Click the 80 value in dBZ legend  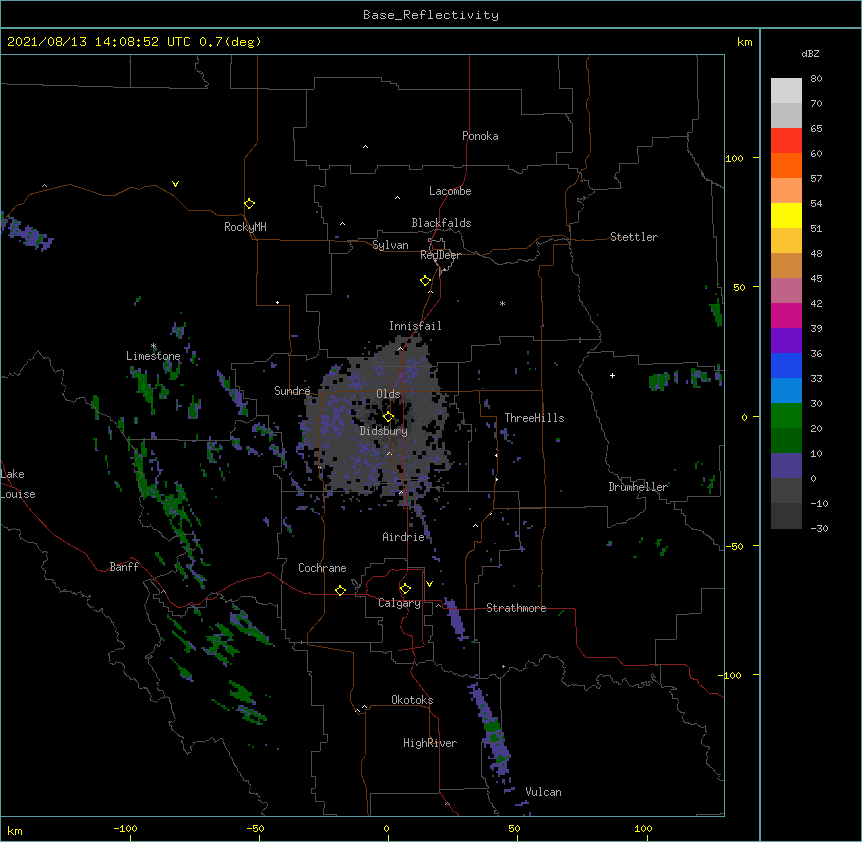[x=816, y=79]
